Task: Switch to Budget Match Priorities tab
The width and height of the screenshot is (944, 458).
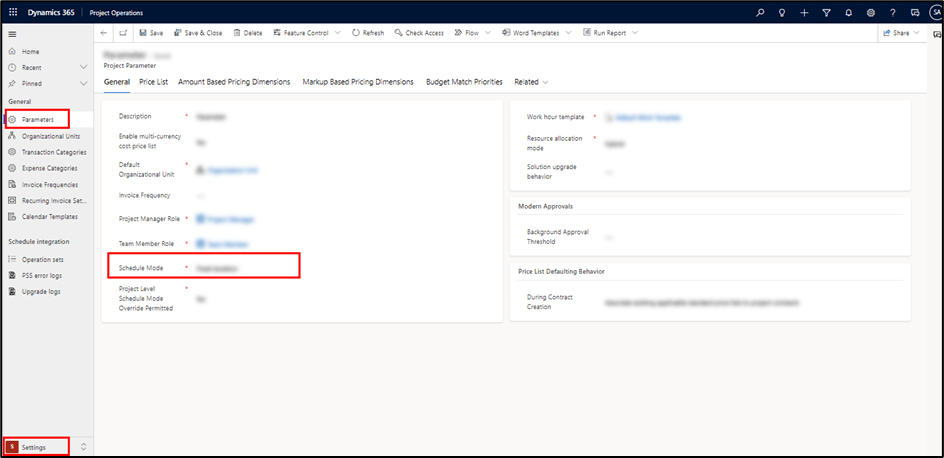Action: (464, 82)
